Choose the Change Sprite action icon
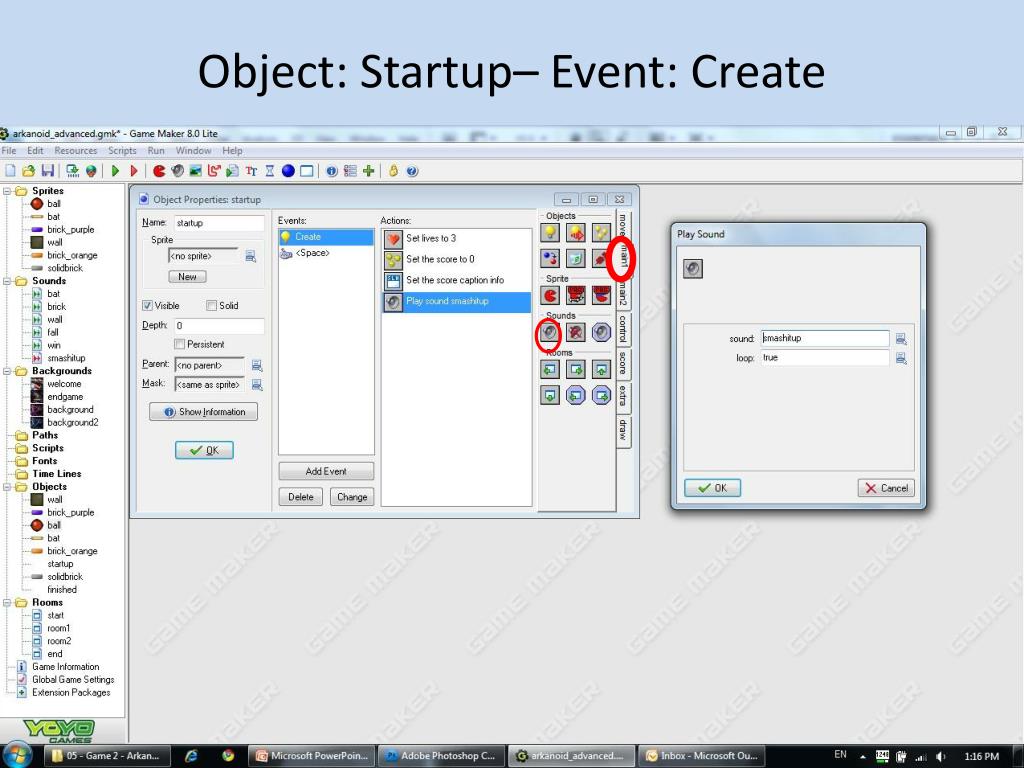Image resolution: width=1024 pixels, height=768 pixels. (550, 295)
